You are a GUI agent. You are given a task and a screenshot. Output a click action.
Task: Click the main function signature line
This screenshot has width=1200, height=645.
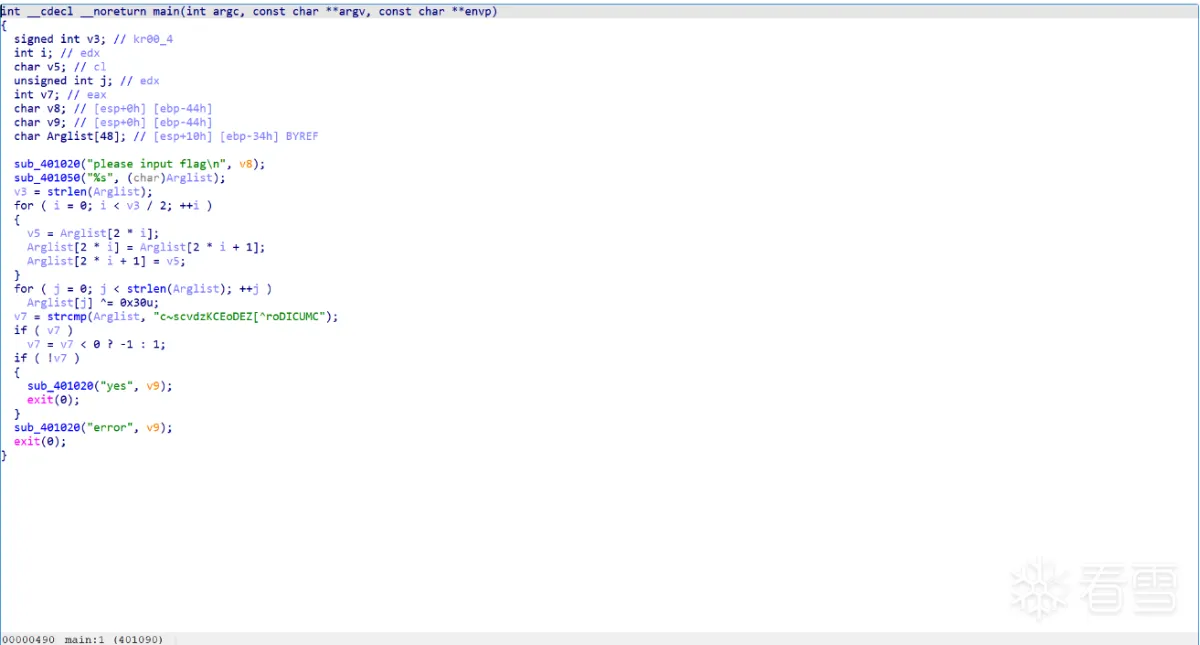tap(249, 11)
